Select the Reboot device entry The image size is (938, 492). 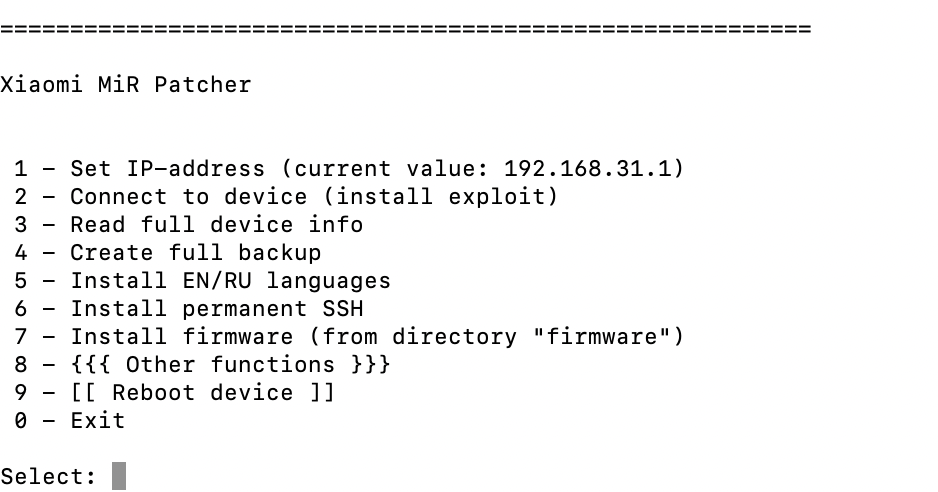tap(202, 393)
